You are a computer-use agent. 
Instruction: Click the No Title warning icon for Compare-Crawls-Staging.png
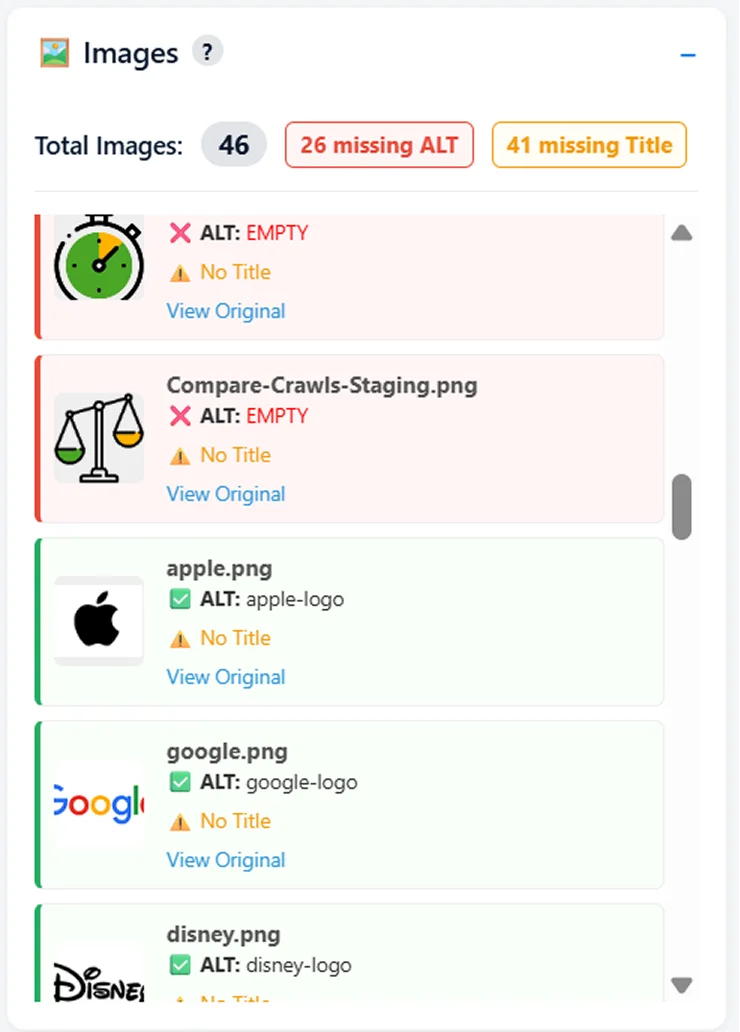point(180,455)
